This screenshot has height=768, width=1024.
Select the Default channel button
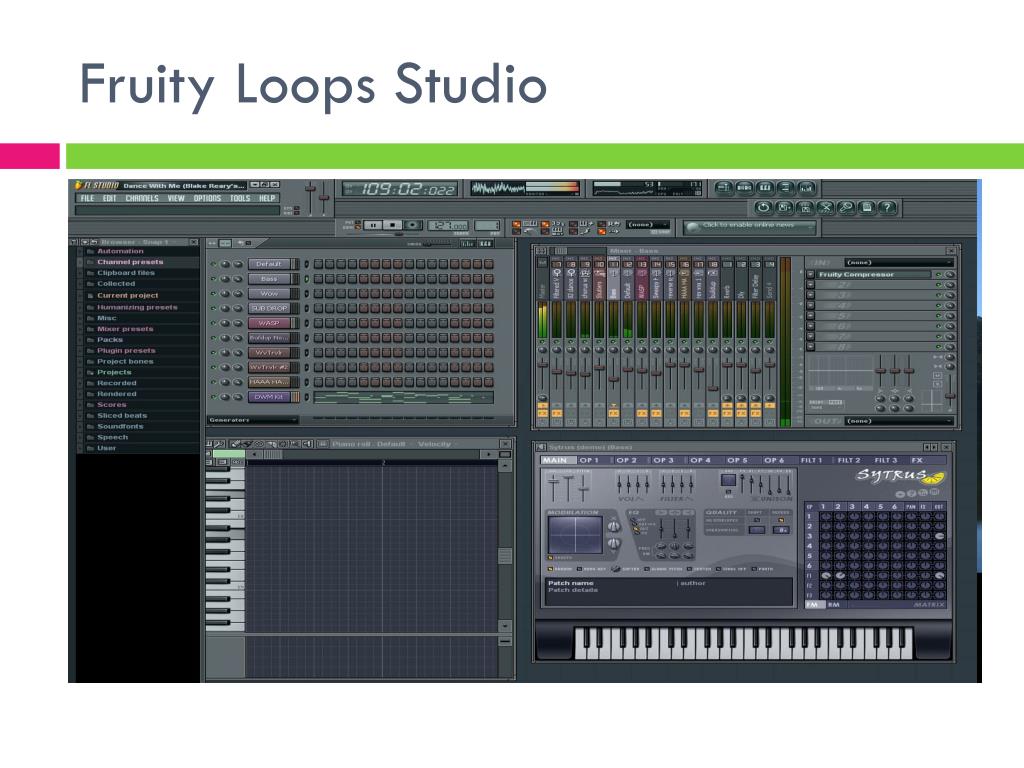[x=268, y=264]
